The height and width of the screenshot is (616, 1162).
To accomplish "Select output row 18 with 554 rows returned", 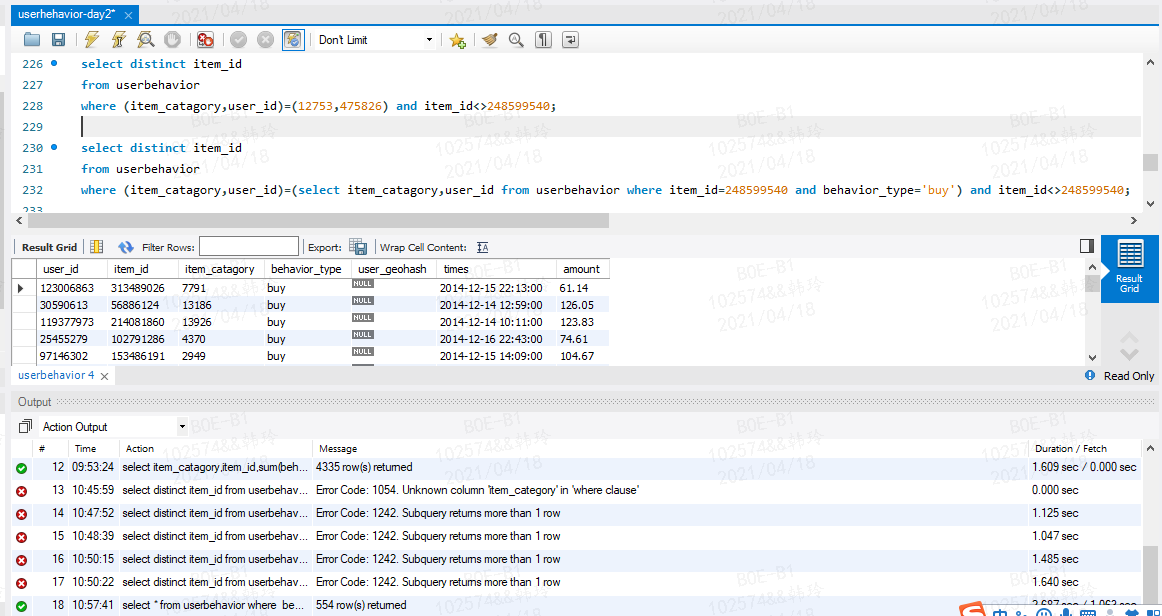I will [x=576, y=605].
